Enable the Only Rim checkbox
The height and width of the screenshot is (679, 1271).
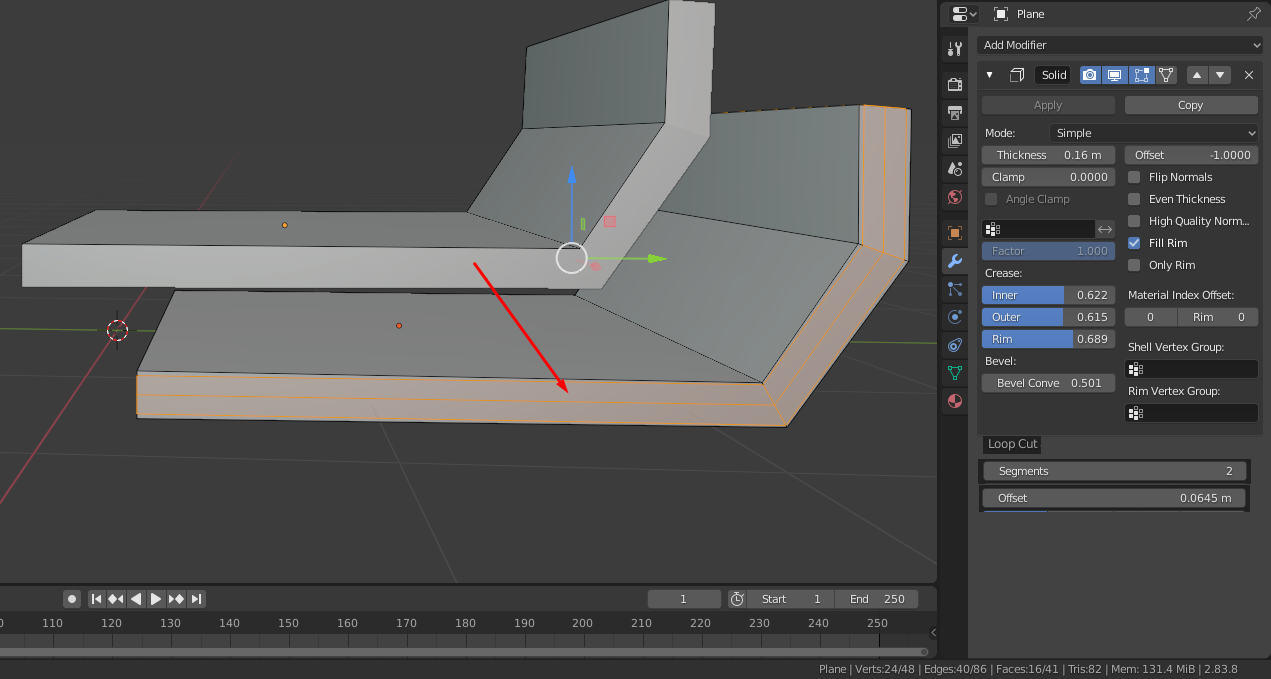(1134, 265)
